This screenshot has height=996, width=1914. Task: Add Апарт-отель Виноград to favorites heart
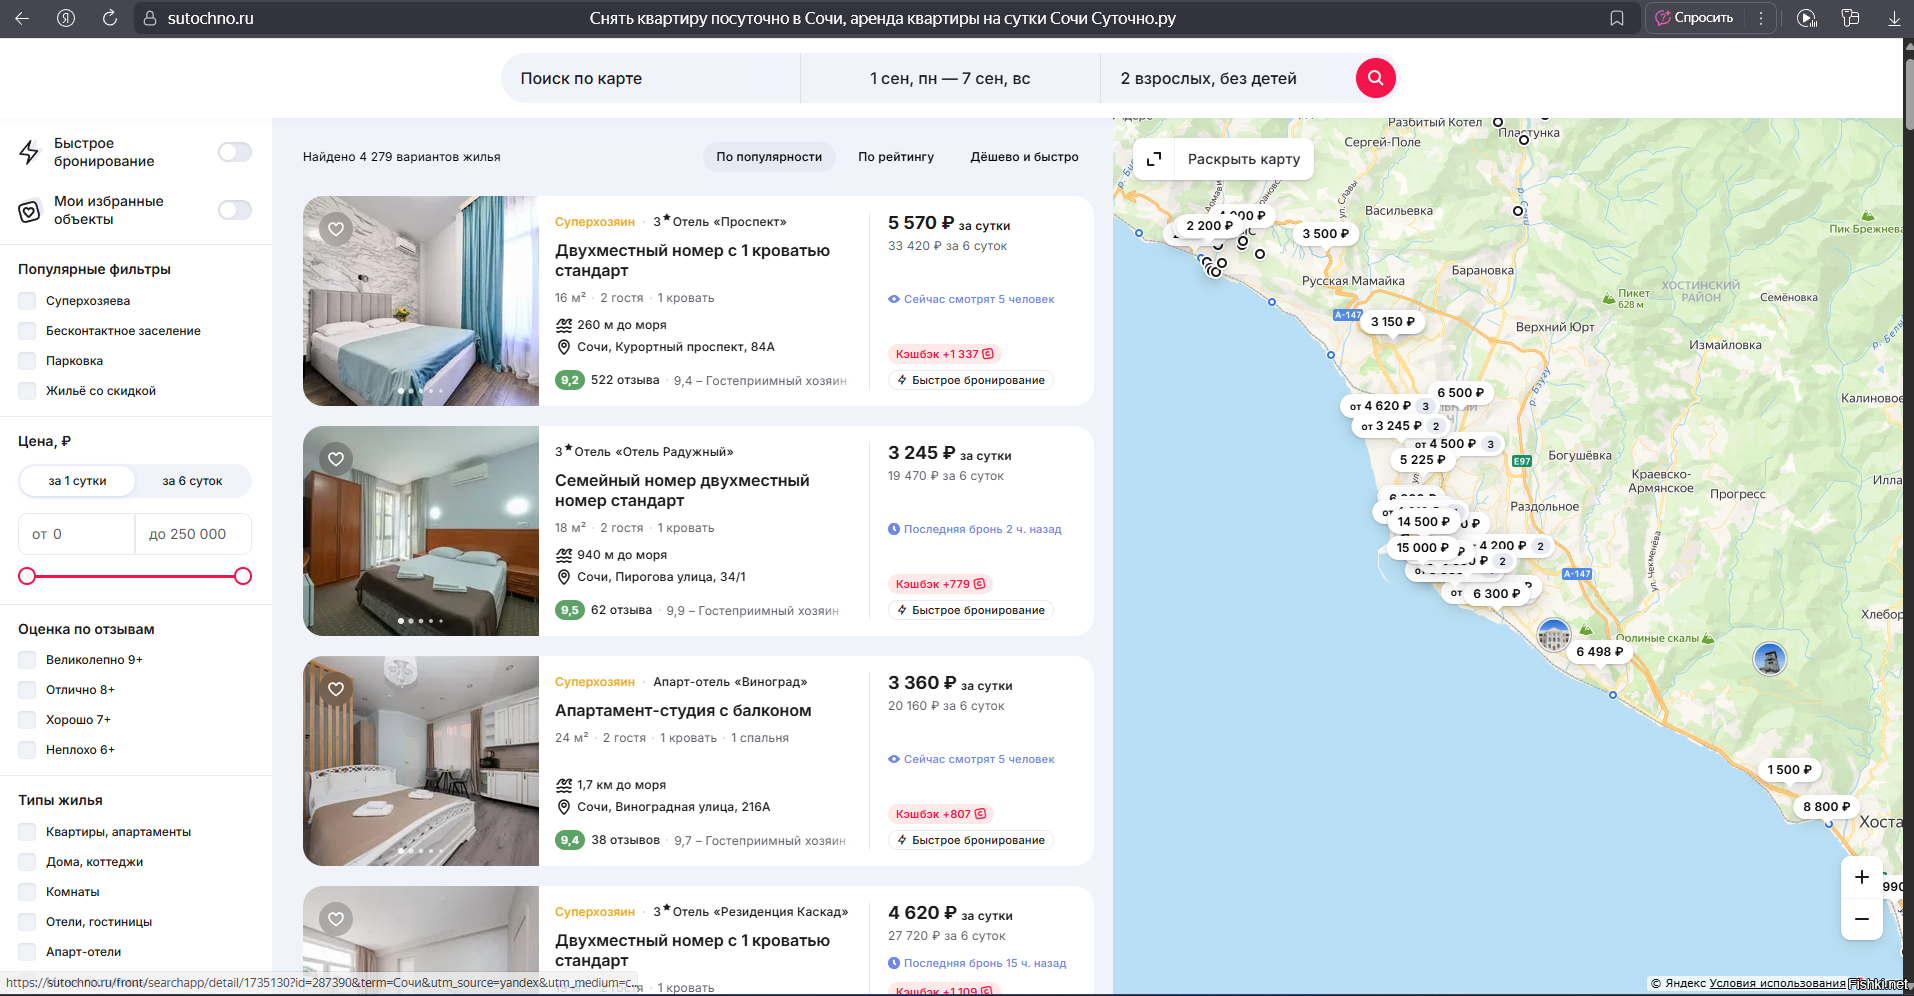336,689
